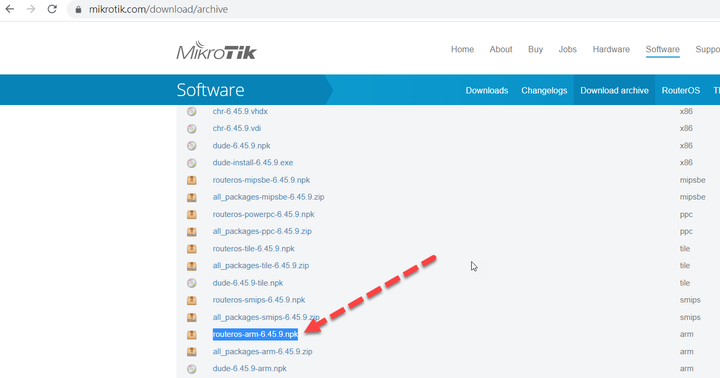The height and width of the screenshot is (378, 720).
Task: Open the Home menu item
Action: [462, 49]
